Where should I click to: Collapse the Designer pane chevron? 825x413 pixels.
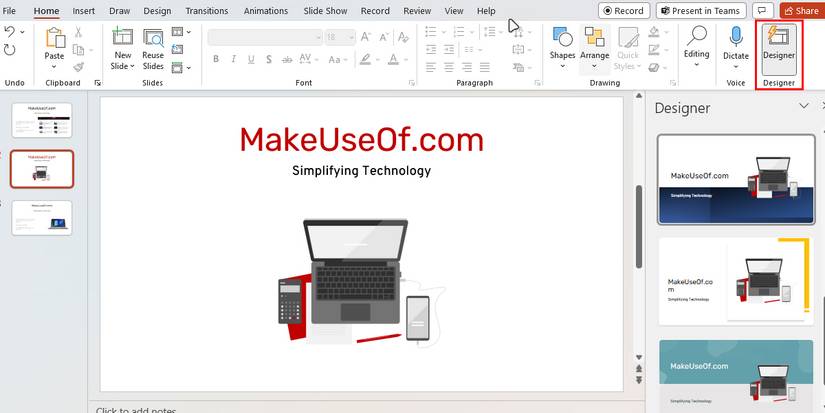803,106
